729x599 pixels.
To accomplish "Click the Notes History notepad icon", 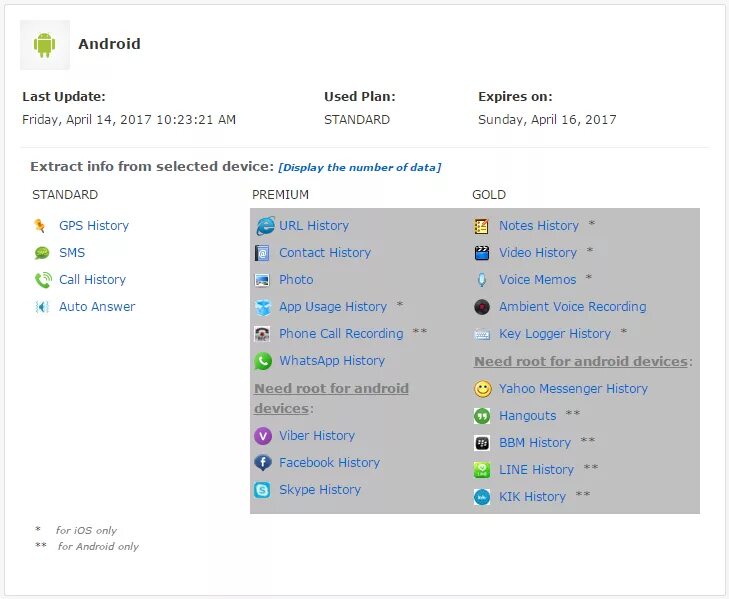I will pyautogui.click(x=482, y=226).
